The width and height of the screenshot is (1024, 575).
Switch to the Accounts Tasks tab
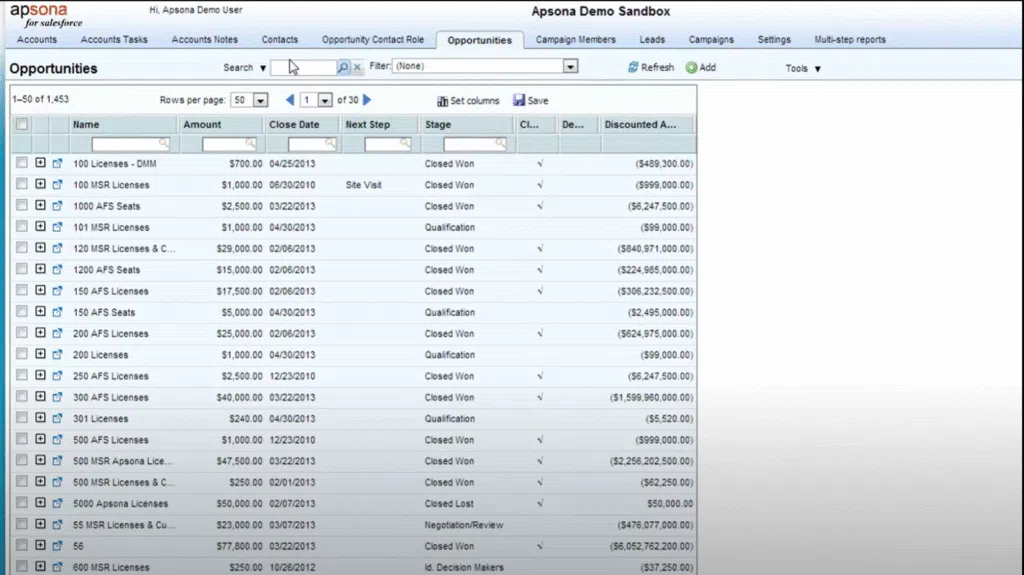pos(114,40)
